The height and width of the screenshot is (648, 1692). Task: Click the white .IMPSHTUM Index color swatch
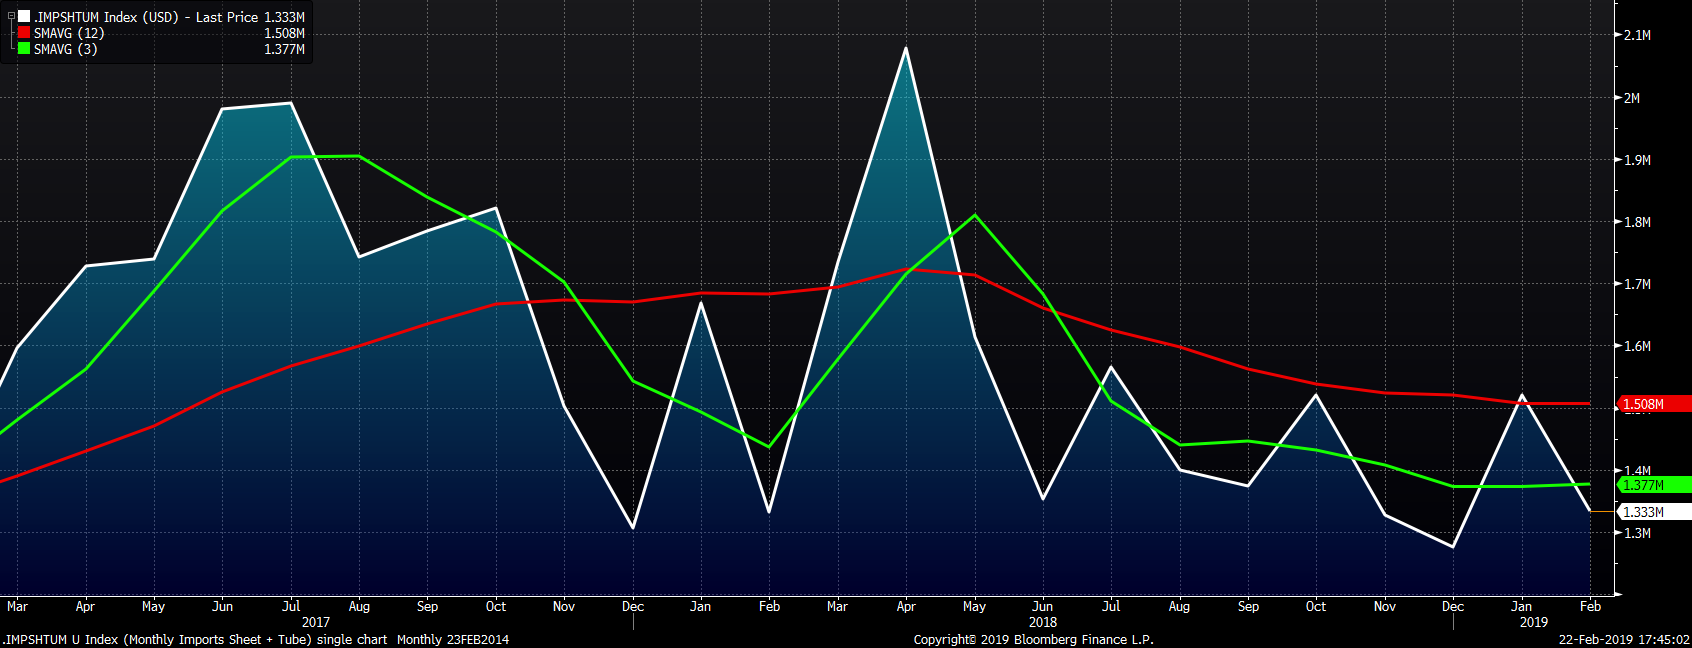click(24, 17)
